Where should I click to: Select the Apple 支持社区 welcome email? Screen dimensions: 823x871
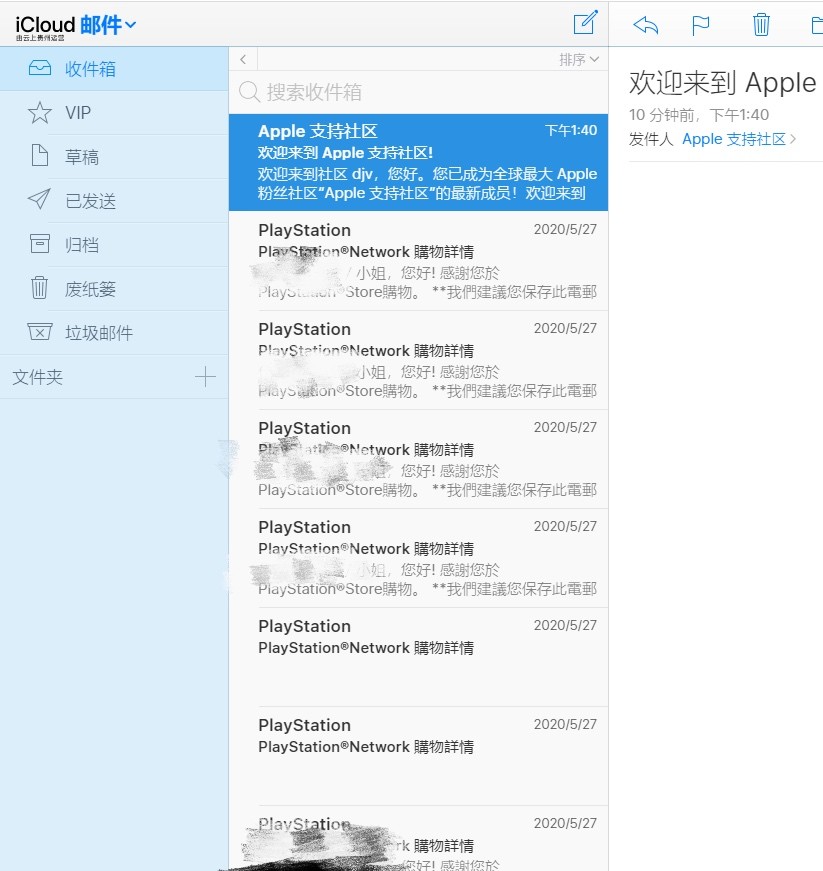(419, 162)
